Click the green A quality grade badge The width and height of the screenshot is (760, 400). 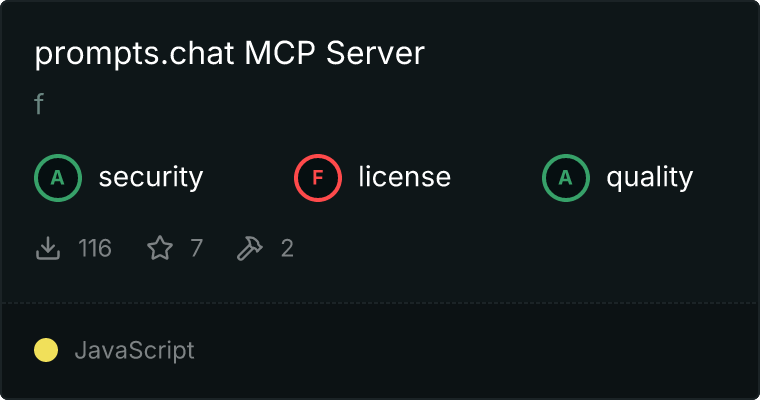click(x=566, y=178)
